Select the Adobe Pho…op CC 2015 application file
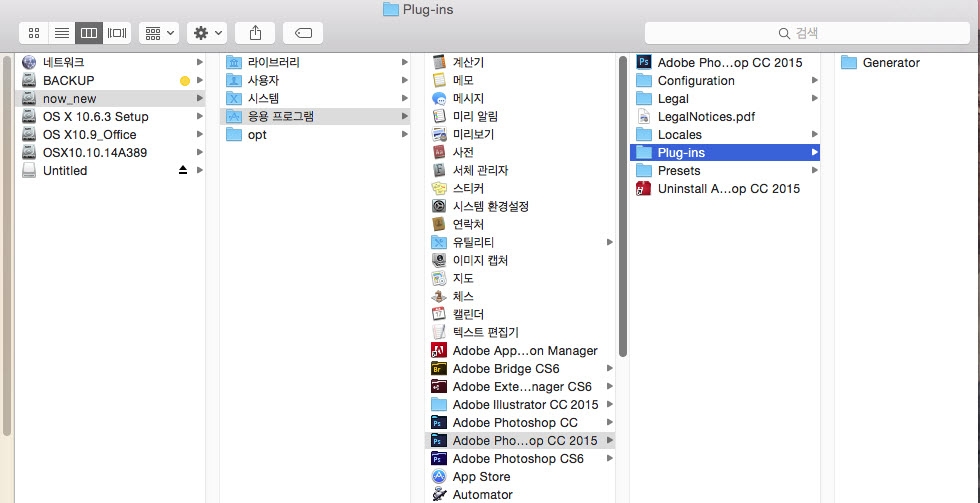This screenshot has width=980, height=503. 725,62
